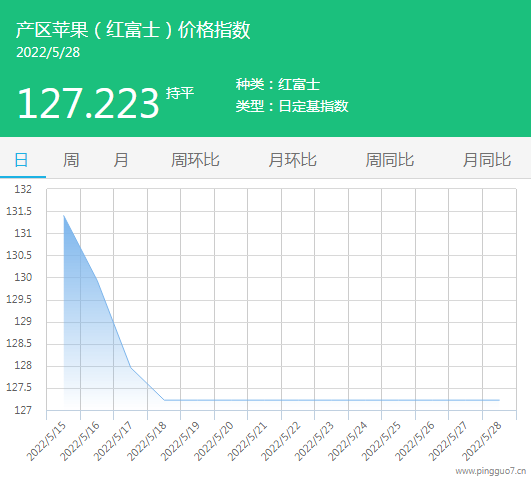Image resolution: width=531 pixels, height=483 pixels.
Task: Click the 2022/5/22 x-axis date label
Action: click(281, 441)
